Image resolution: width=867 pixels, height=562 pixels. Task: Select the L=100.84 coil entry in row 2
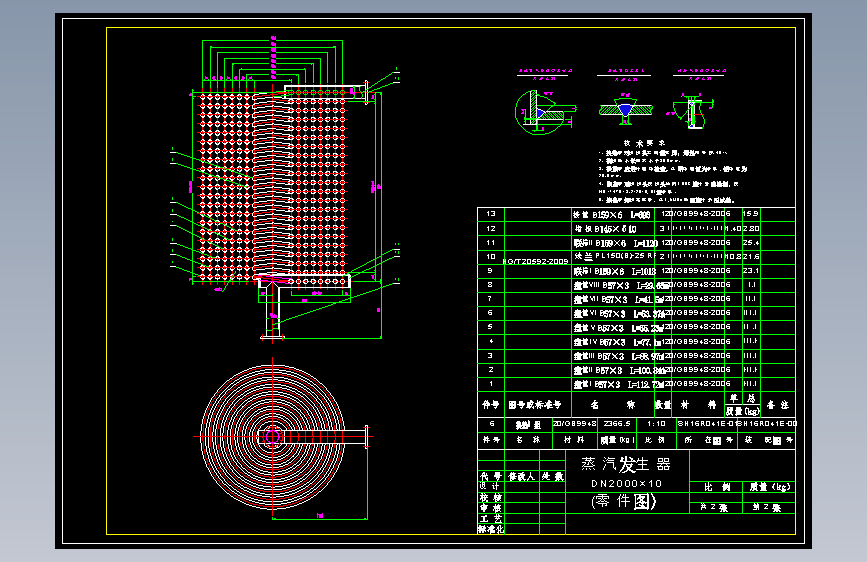[619, 370]
